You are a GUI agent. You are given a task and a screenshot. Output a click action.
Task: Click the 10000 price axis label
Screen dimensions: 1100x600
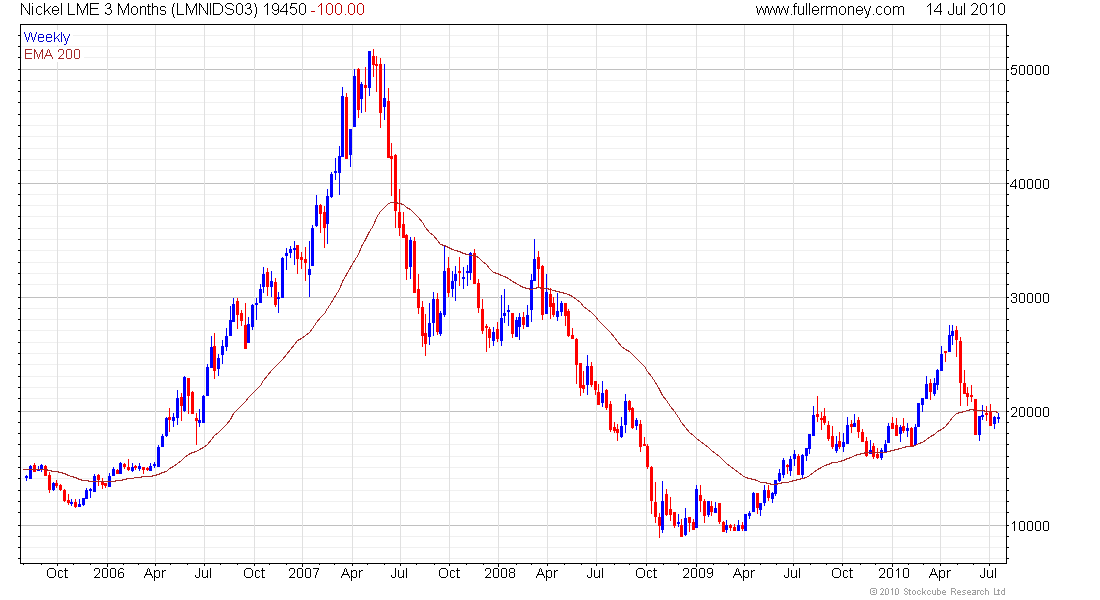coord(1030,526)
